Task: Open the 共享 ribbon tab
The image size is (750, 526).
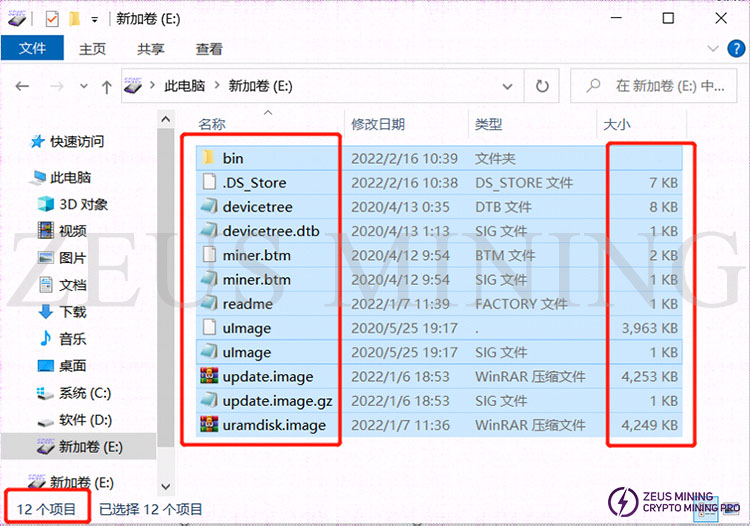Action: tap(150, 49)
